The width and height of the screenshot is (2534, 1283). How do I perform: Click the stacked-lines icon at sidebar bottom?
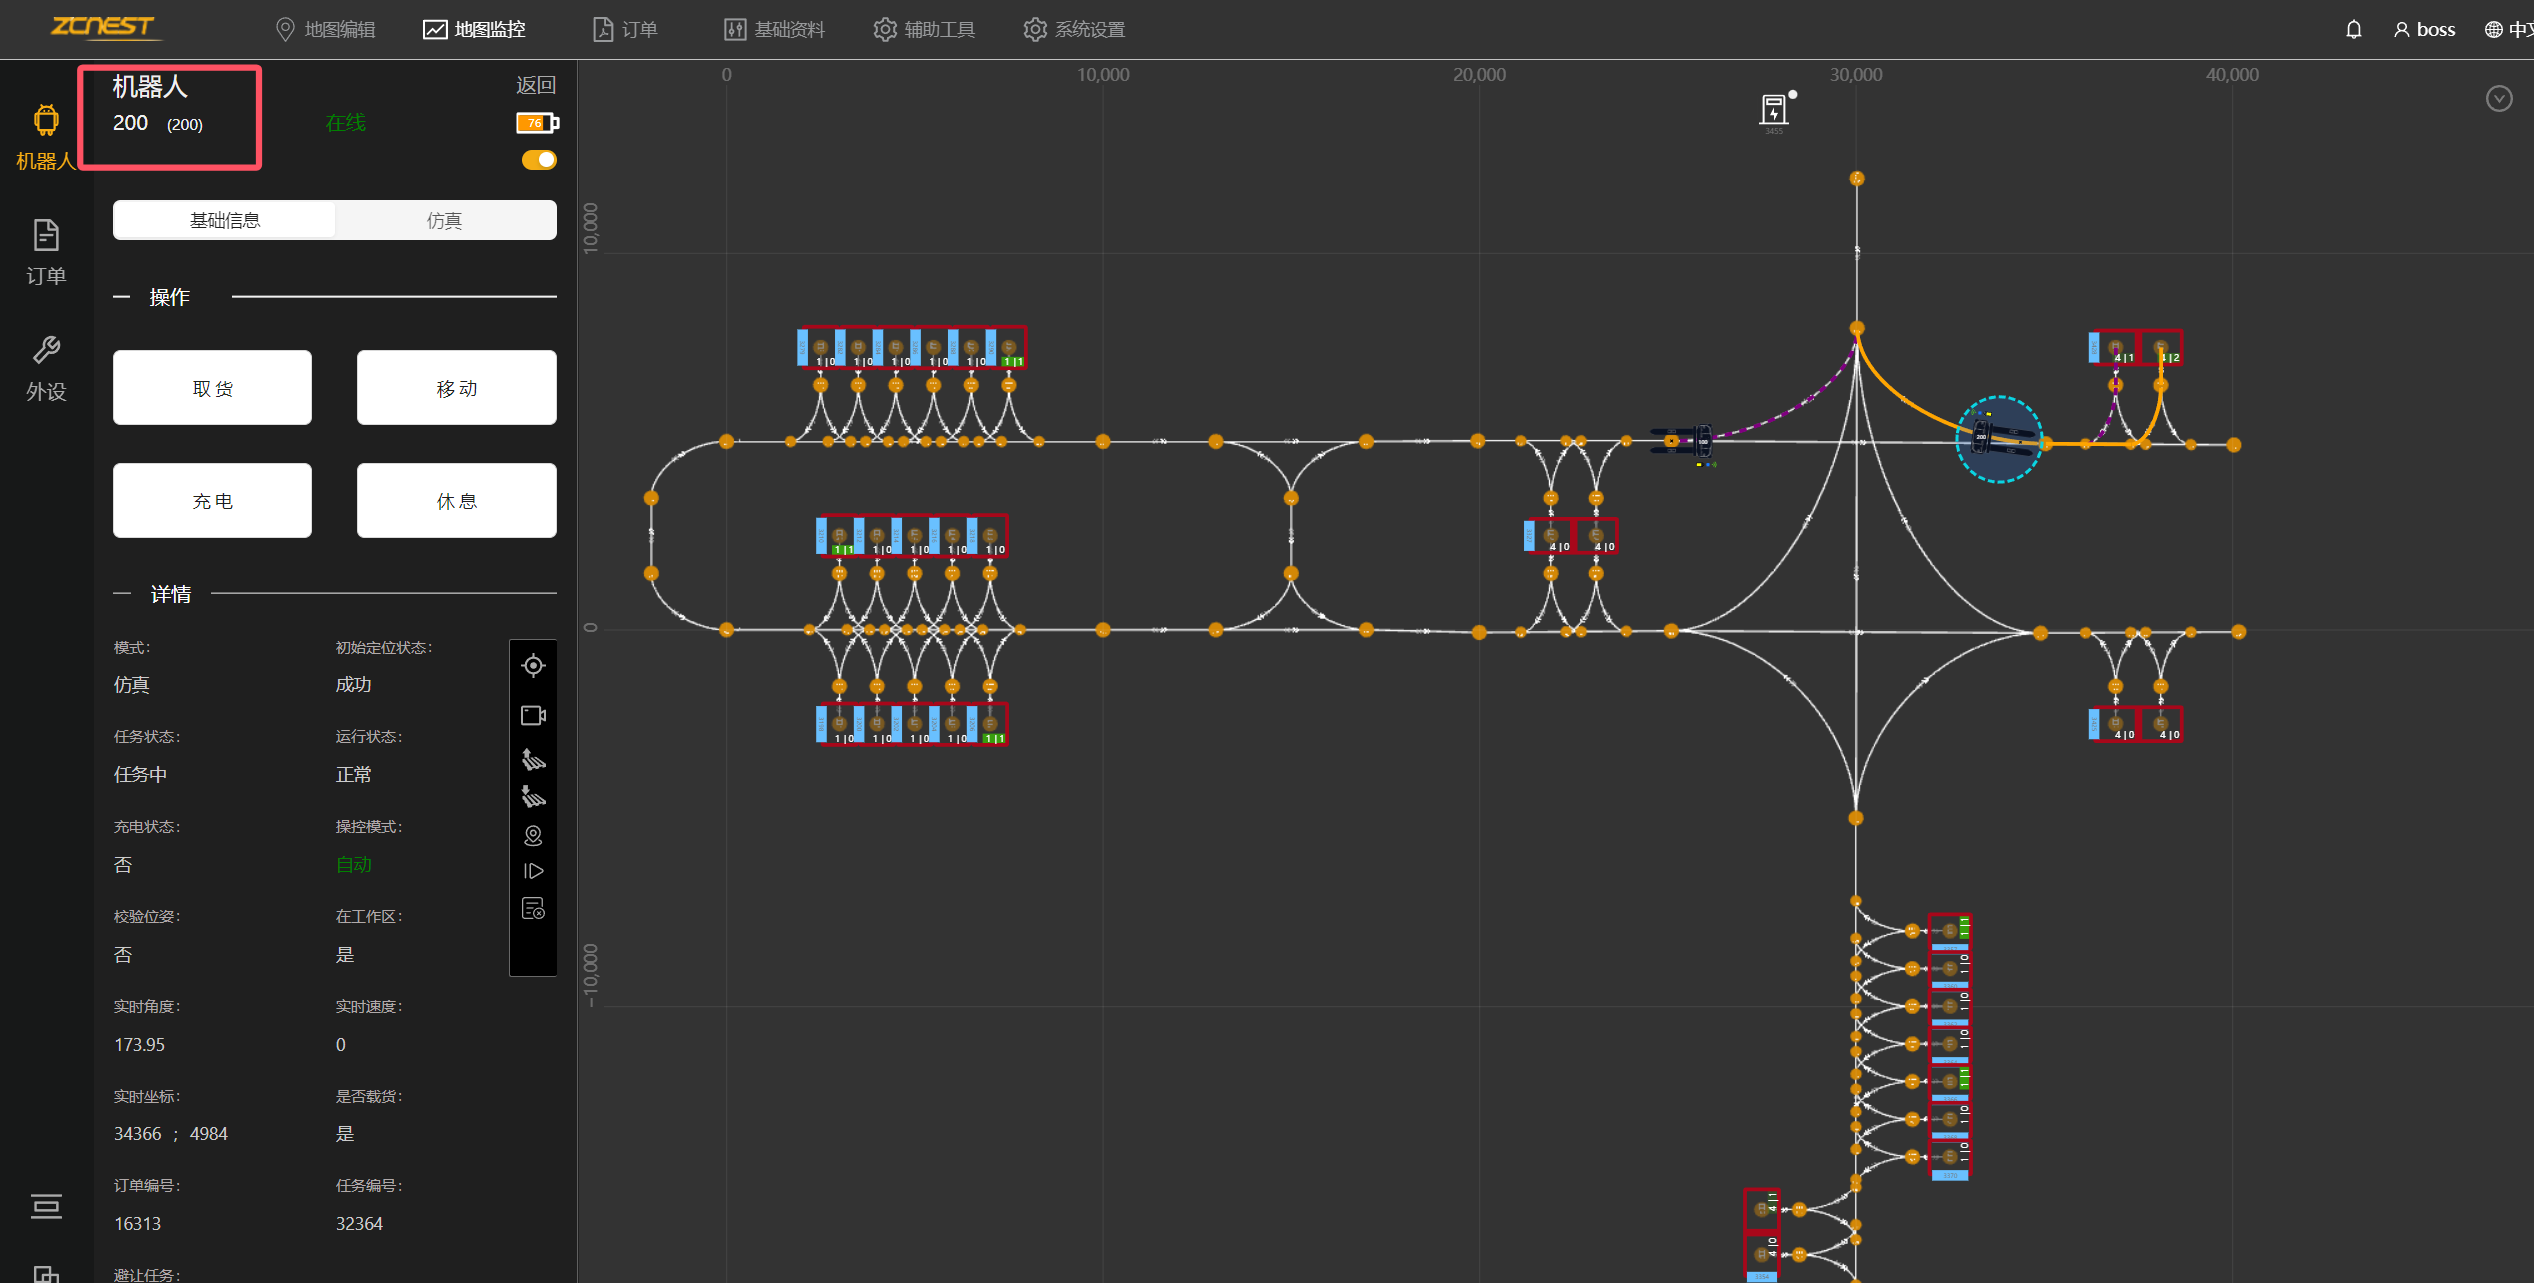pos(46,1206)
